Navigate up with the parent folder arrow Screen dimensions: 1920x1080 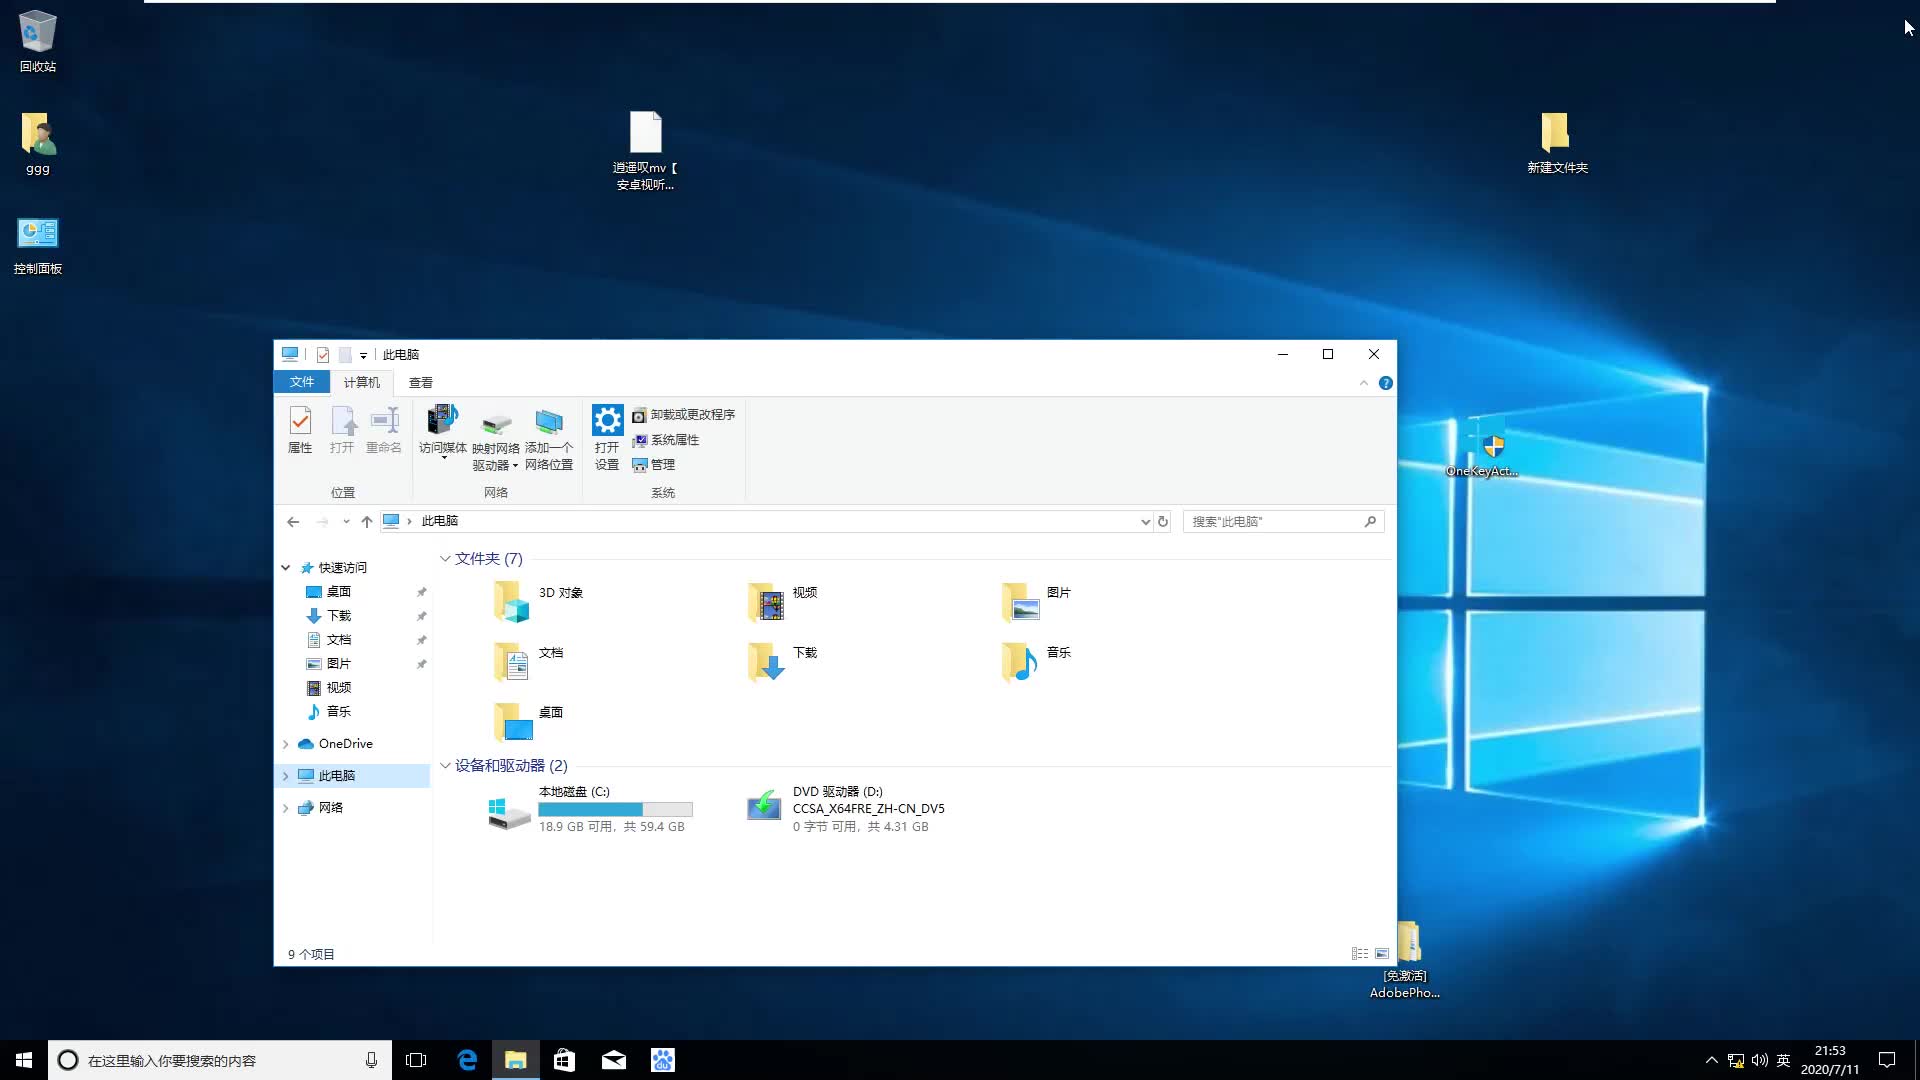366,521
